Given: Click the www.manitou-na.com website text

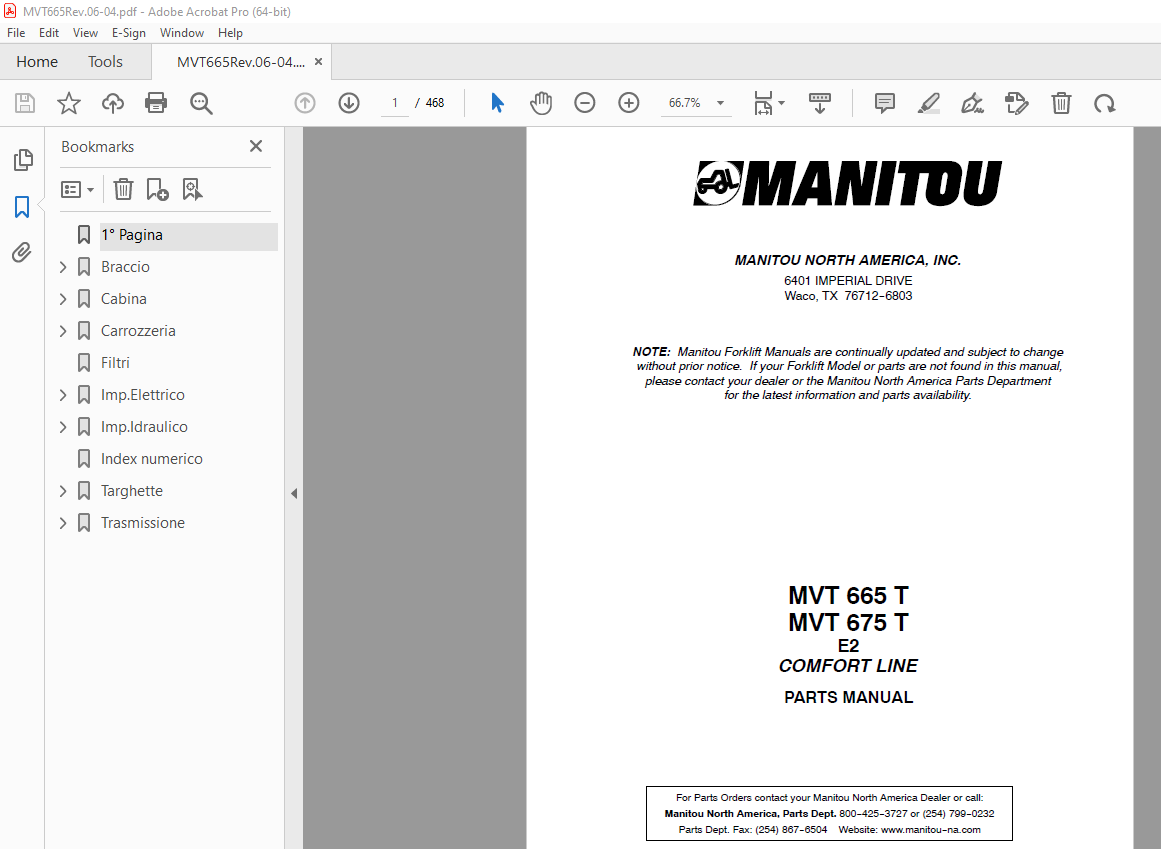Looking at the screenshot, I should [931, 830].
